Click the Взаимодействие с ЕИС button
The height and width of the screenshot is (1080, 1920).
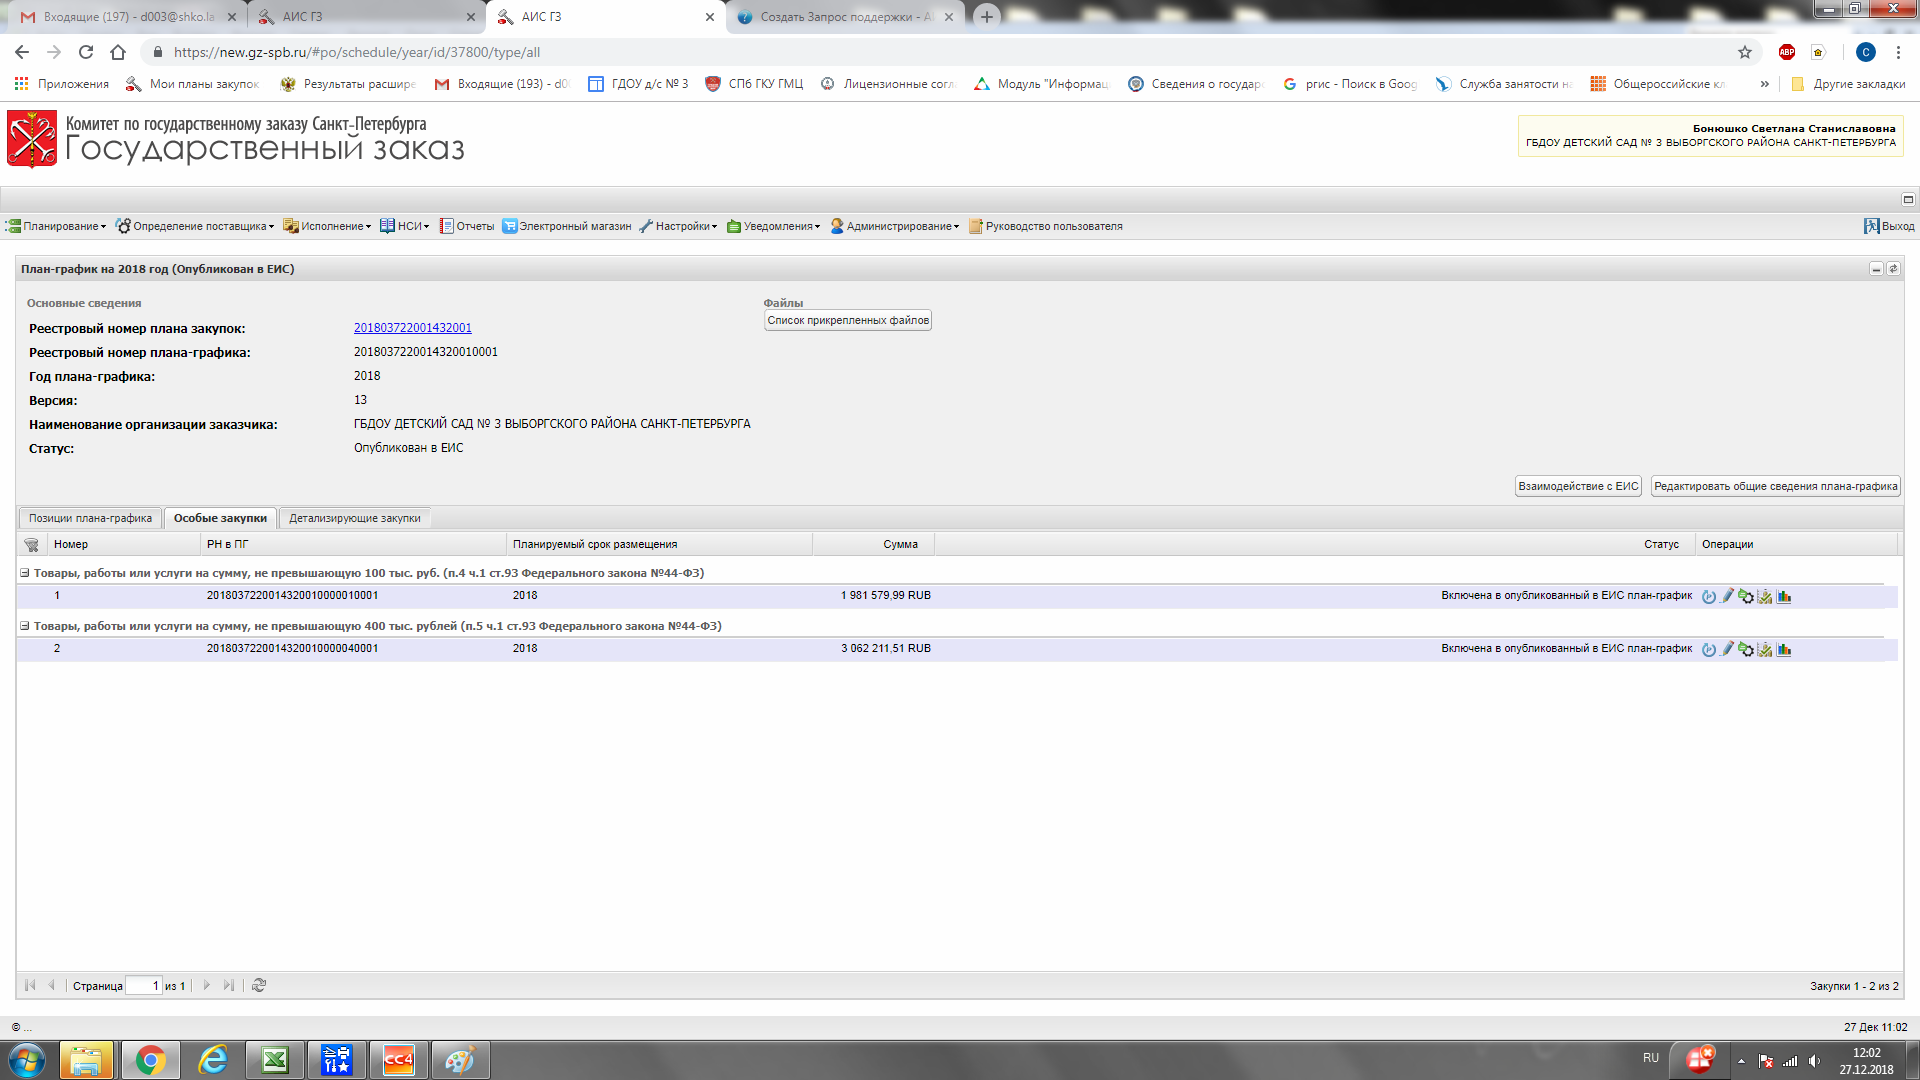pos(1578,486)
